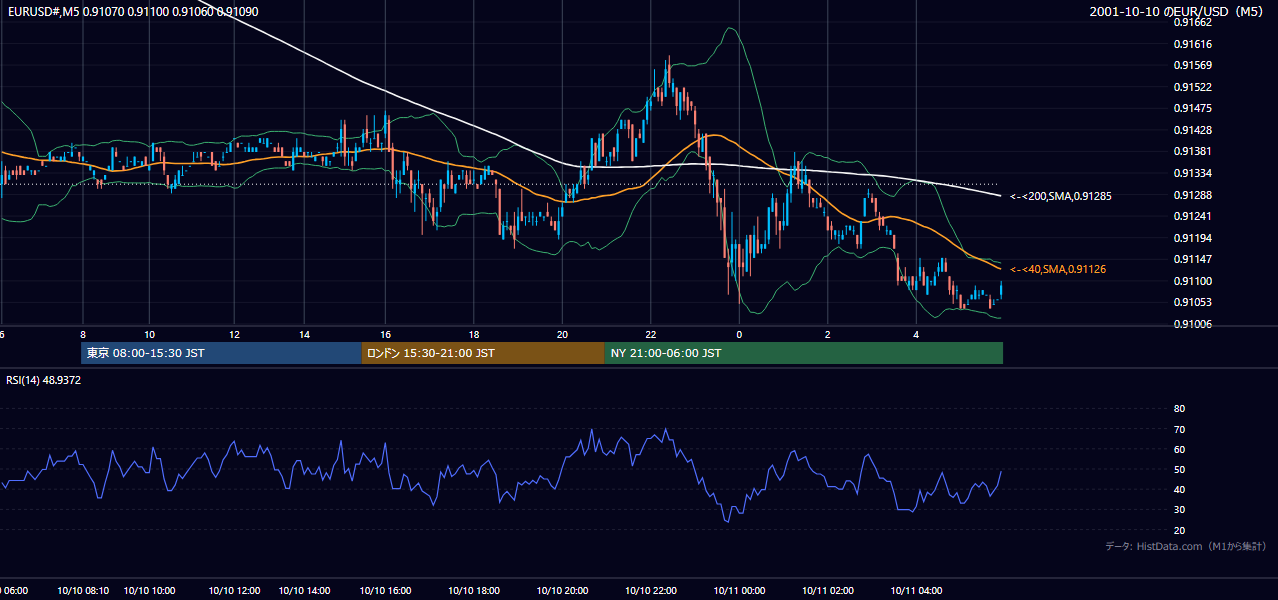Click price axis value 0.91006
Viewport: 1278px width, 600px height.
[x=1192, y=324]
